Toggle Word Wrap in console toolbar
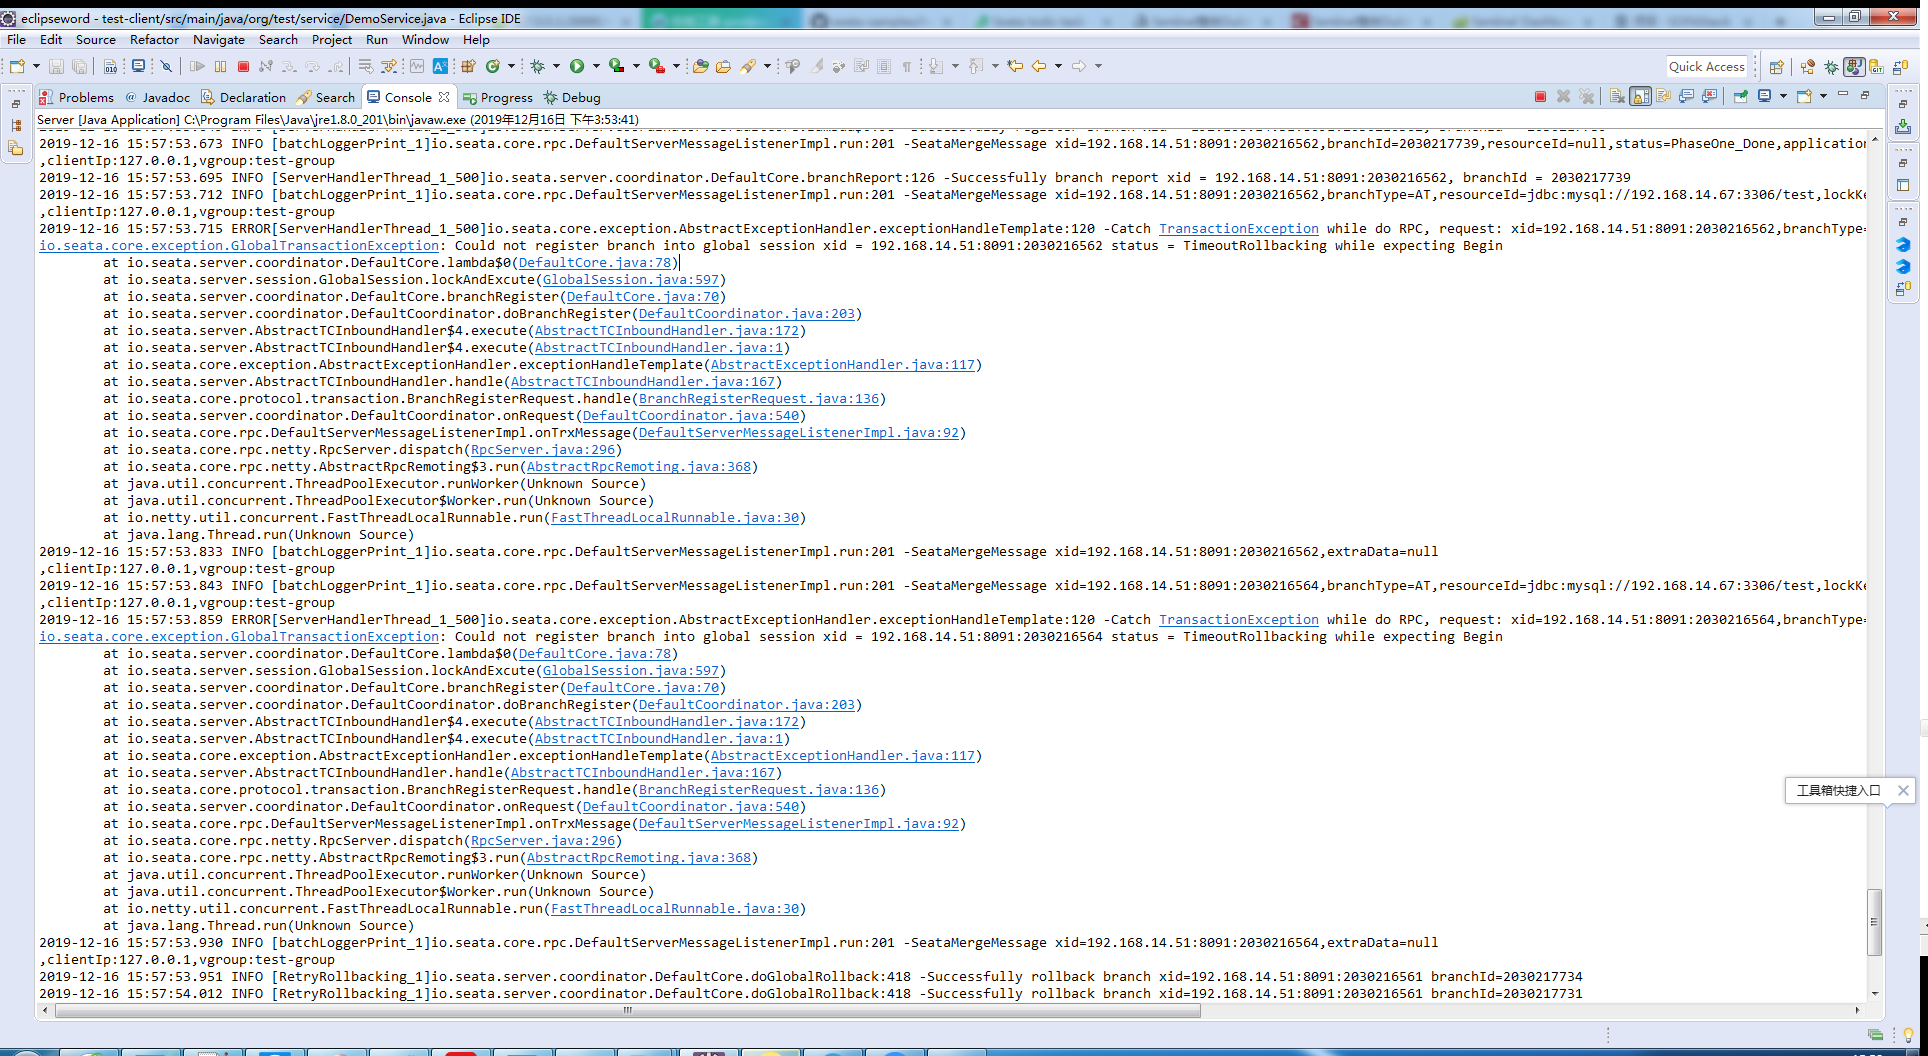This screenshot has width=1928, height=1056. click(1664, 96)
